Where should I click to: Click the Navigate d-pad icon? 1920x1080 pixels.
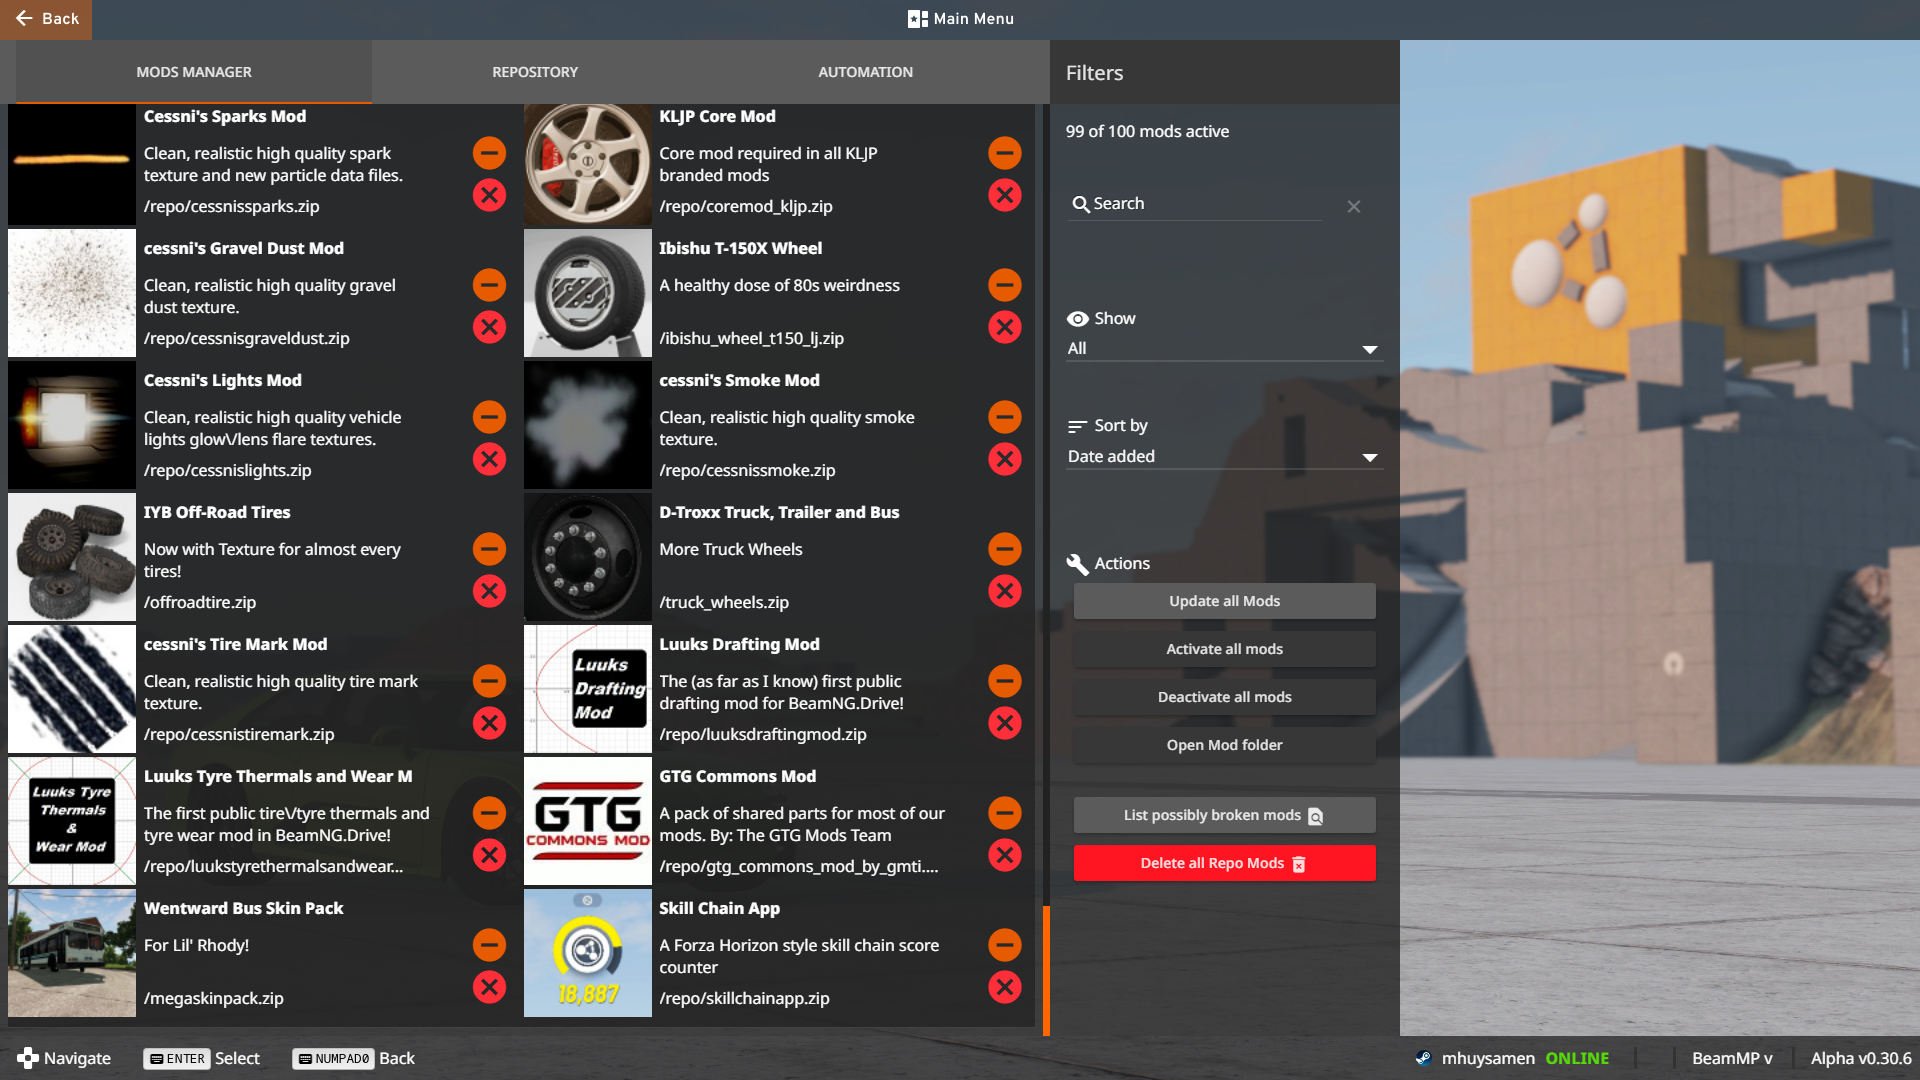[28, 1058]
